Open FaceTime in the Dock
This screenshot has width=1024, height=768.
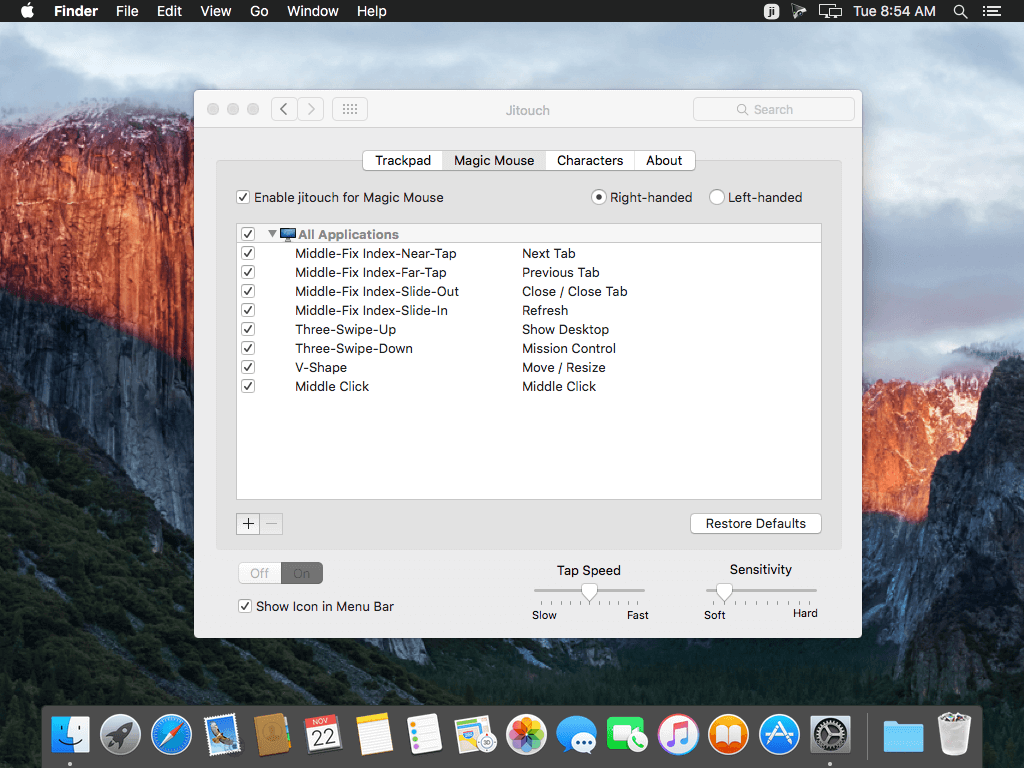pyautogui.click(x=627, y=734)
